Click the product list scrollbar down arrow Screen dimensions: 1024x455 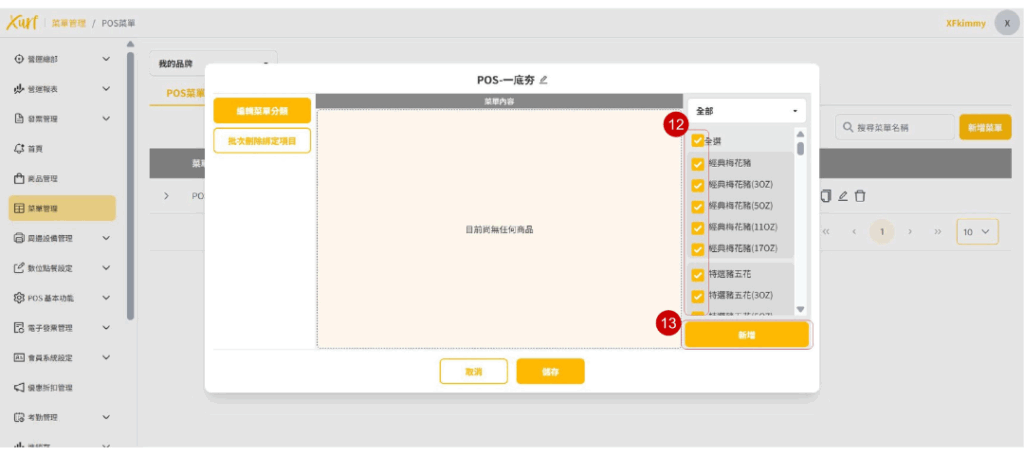(800, 309)
